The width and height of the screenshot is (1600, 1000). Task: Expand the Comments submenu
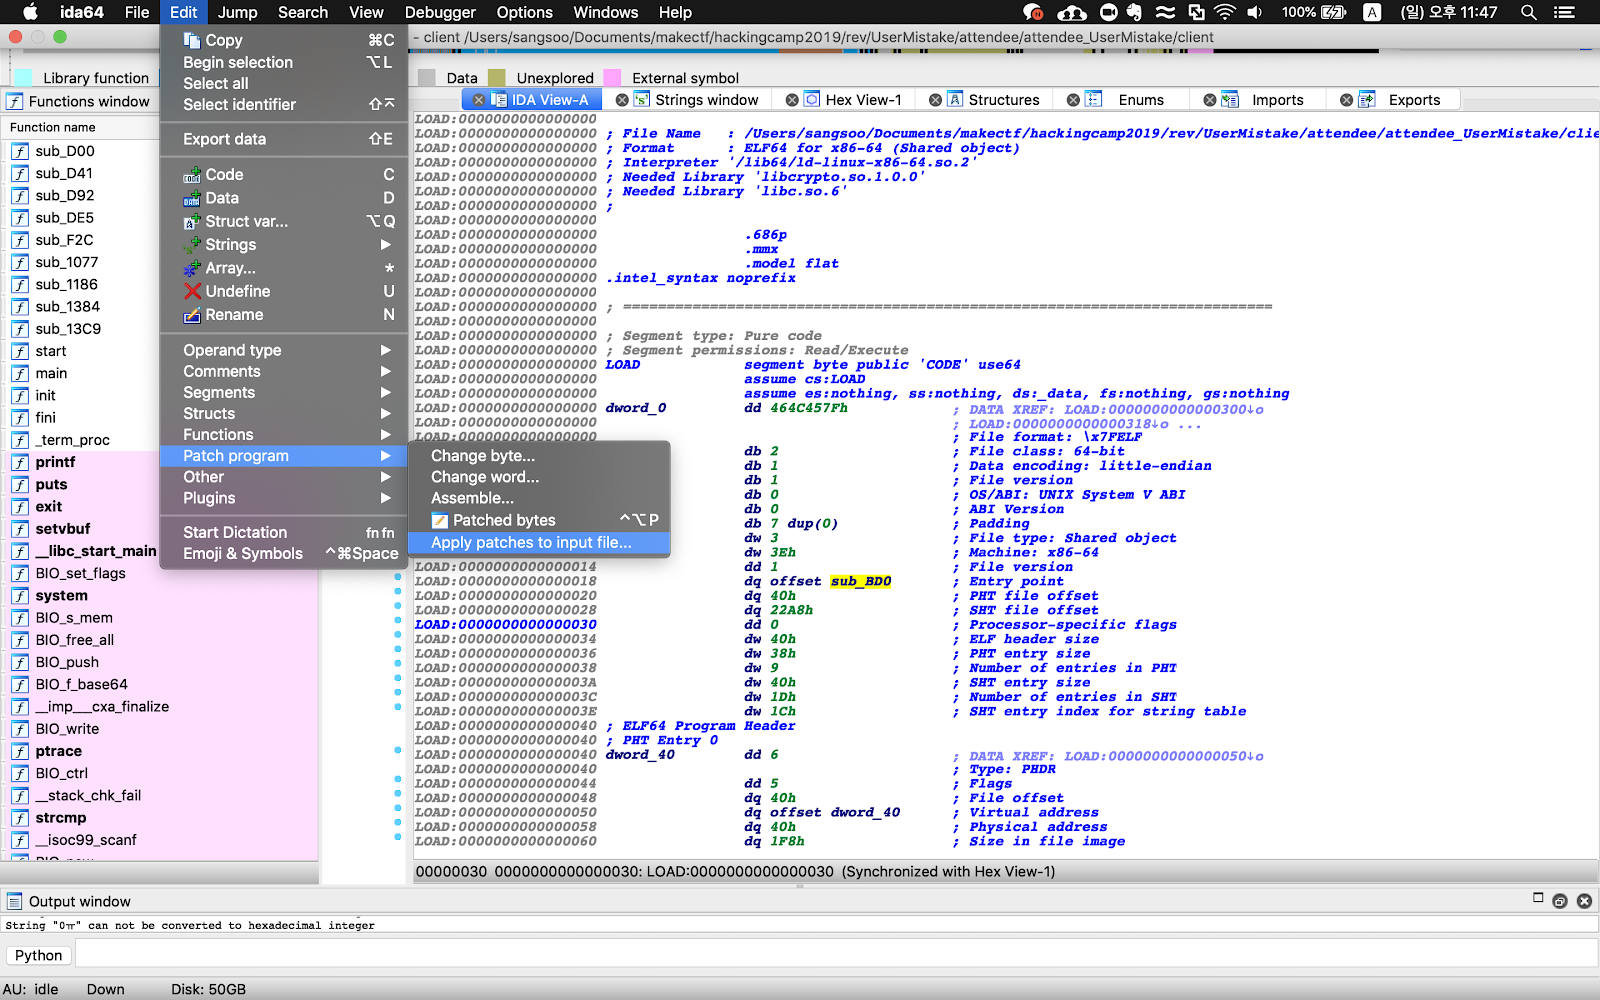[x=284, y=371]
